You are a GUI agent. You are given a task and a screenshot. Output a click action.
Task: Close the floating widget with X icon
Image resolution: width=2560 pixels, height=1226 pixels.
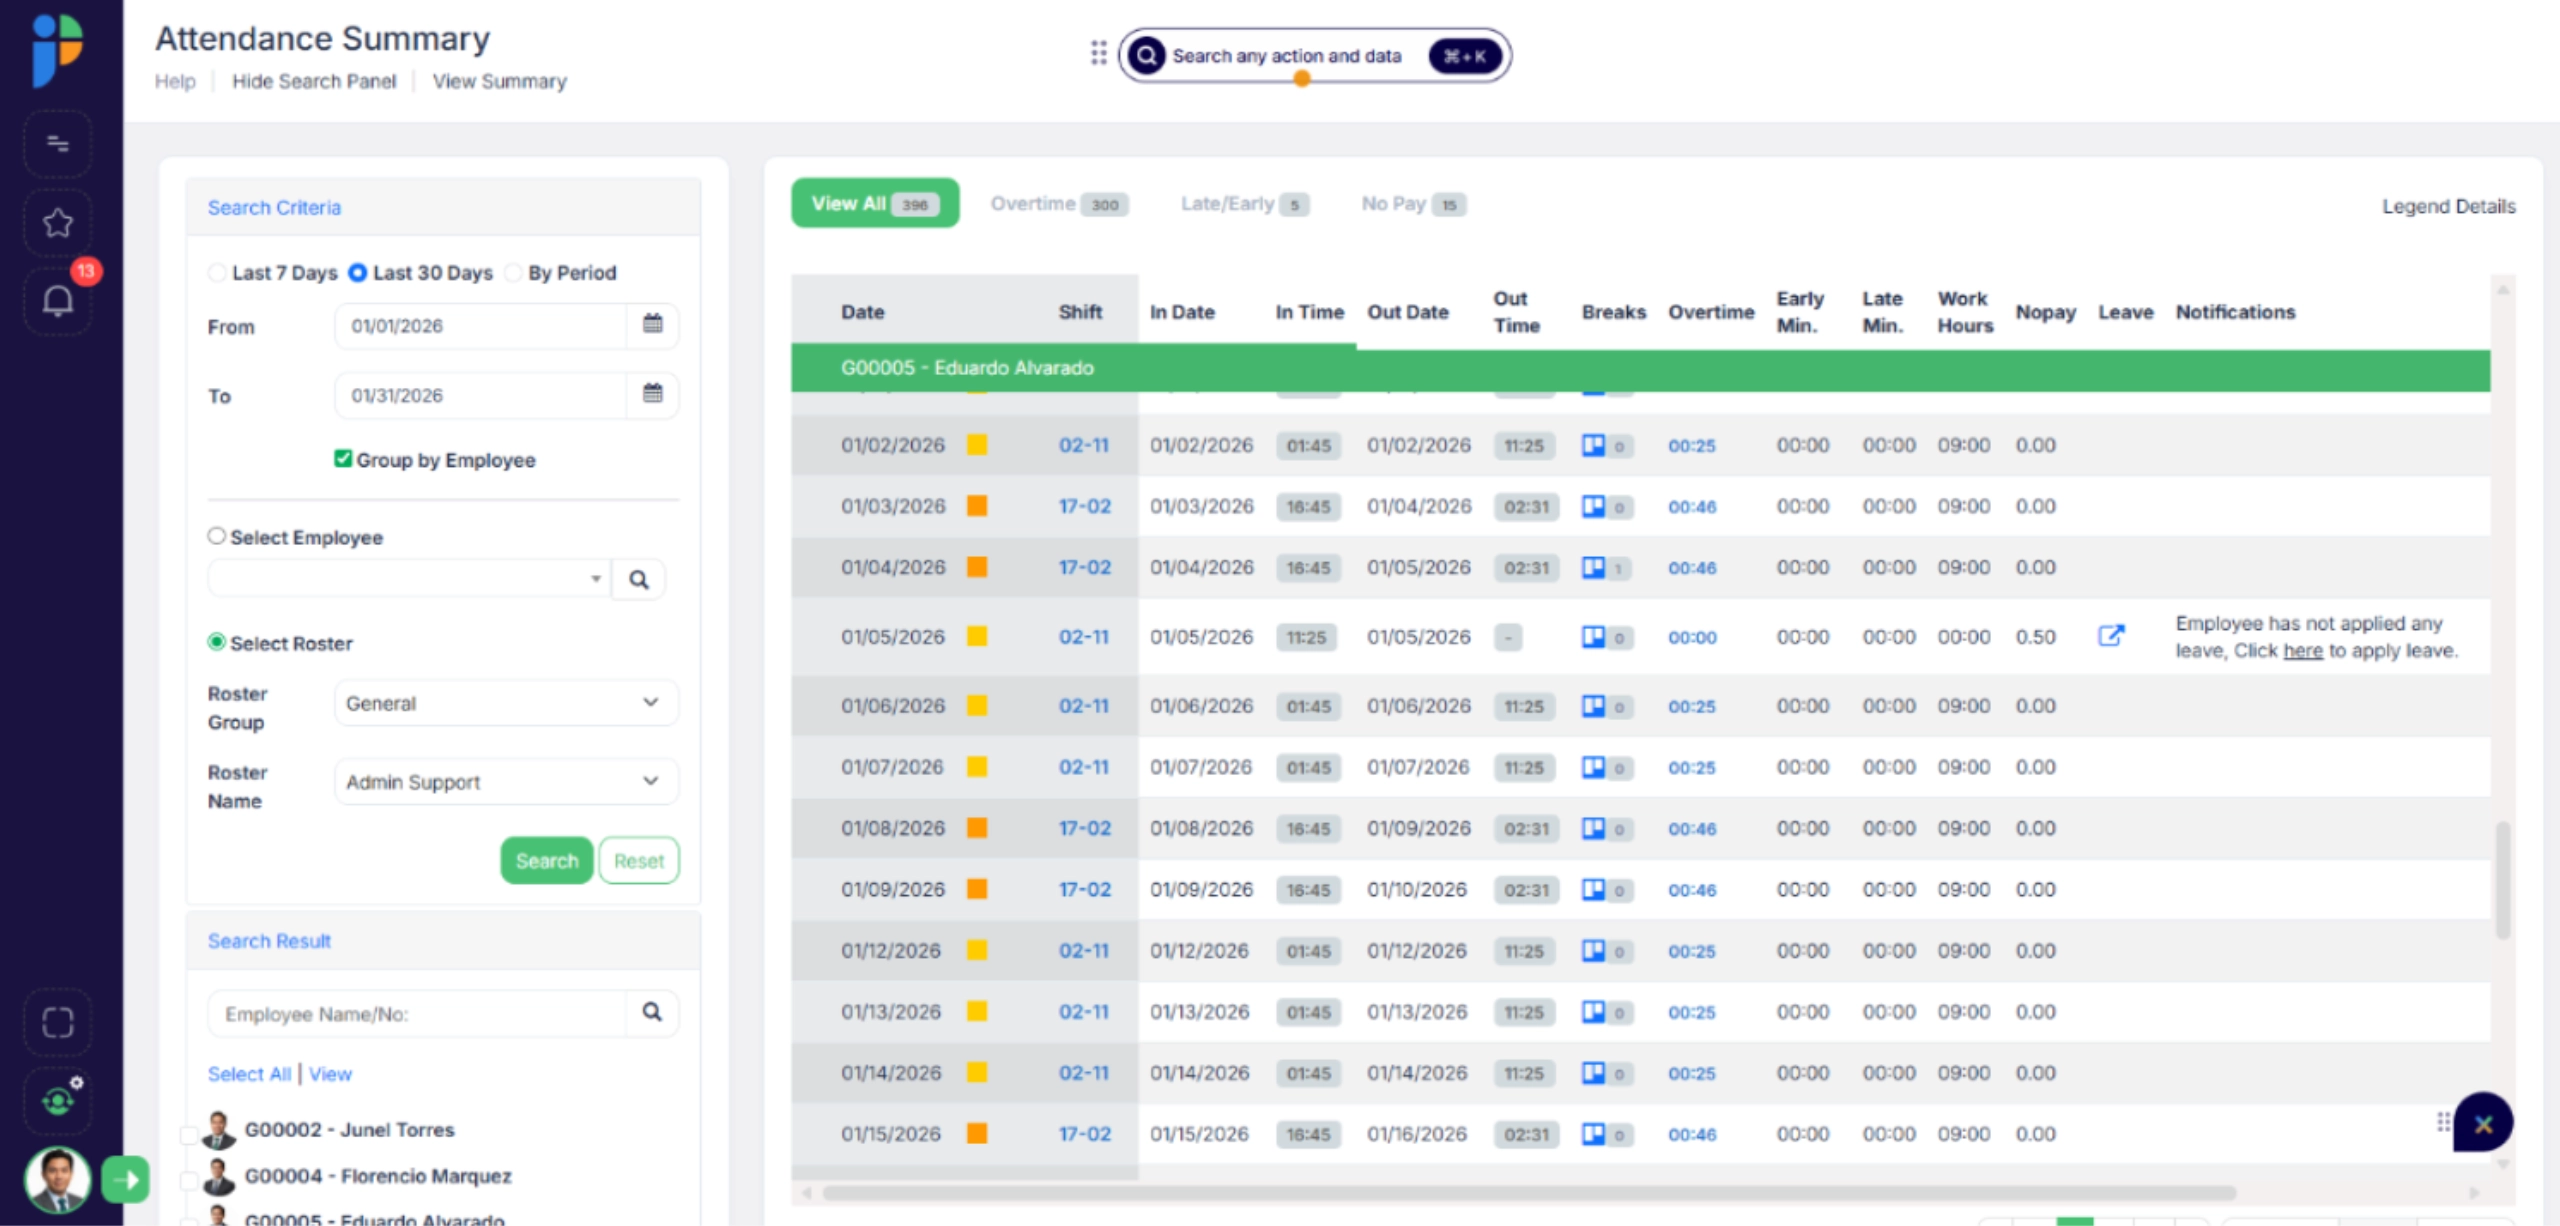[2483, 1123]
